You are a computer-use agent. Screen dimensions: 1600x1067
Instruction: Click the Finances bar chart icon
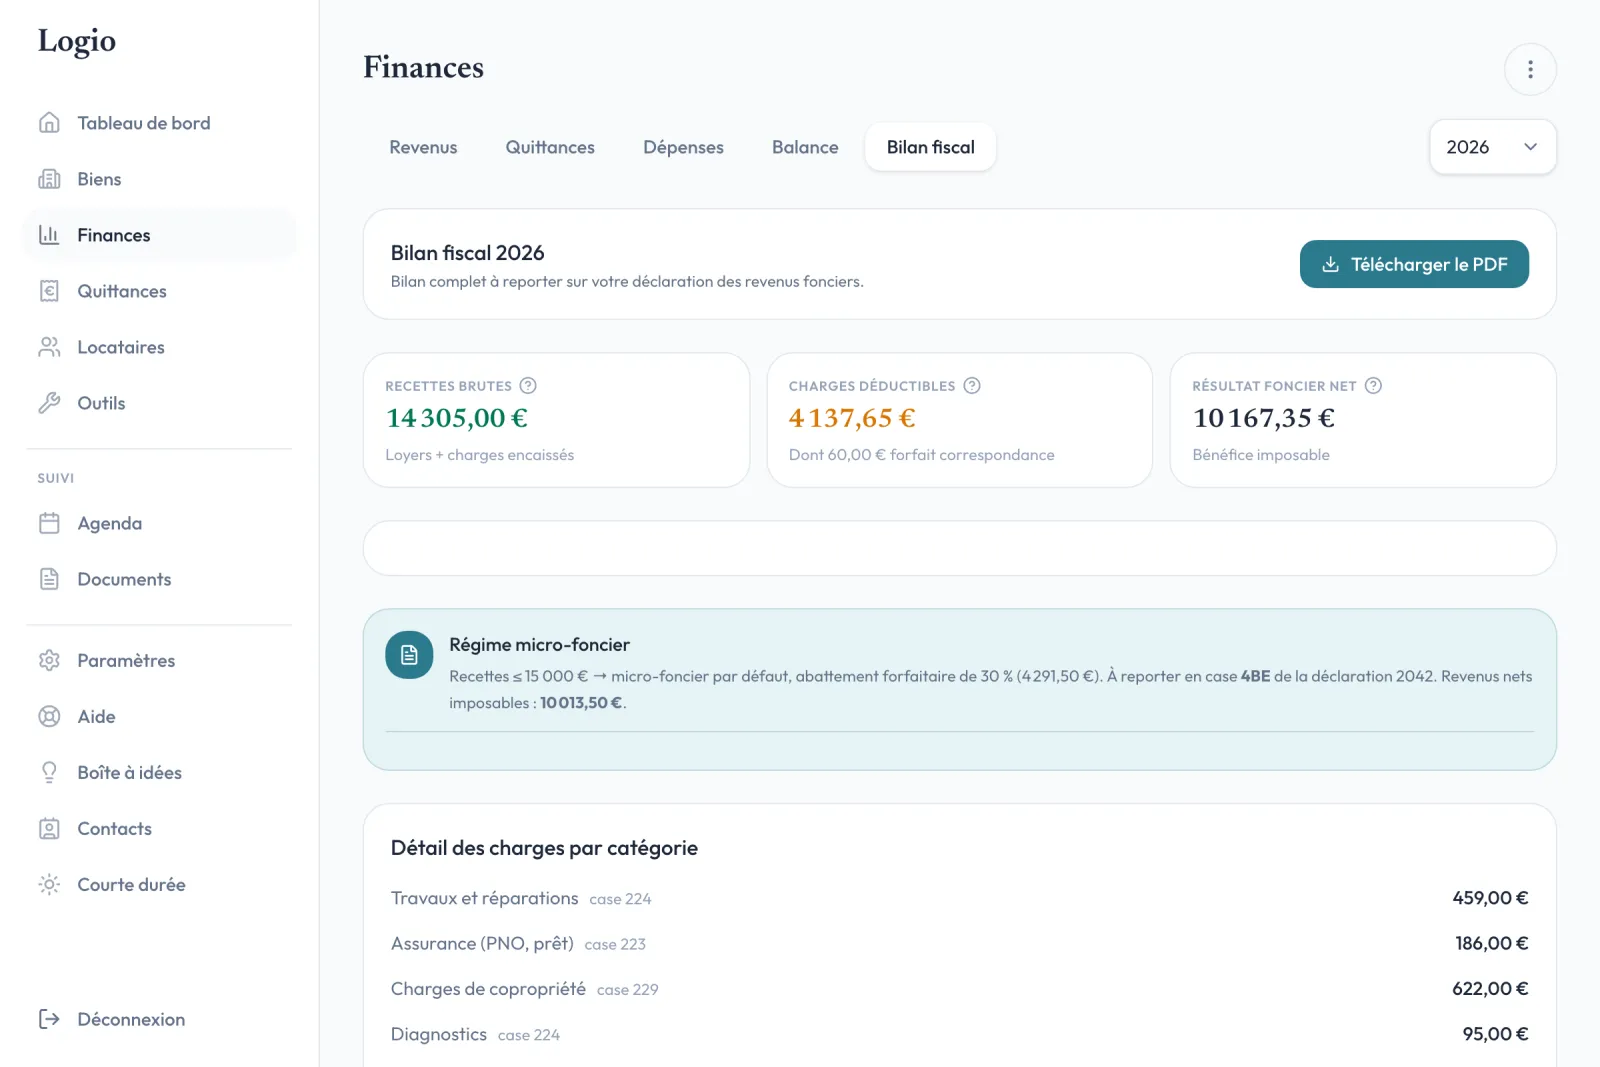[x=49, y=235]
